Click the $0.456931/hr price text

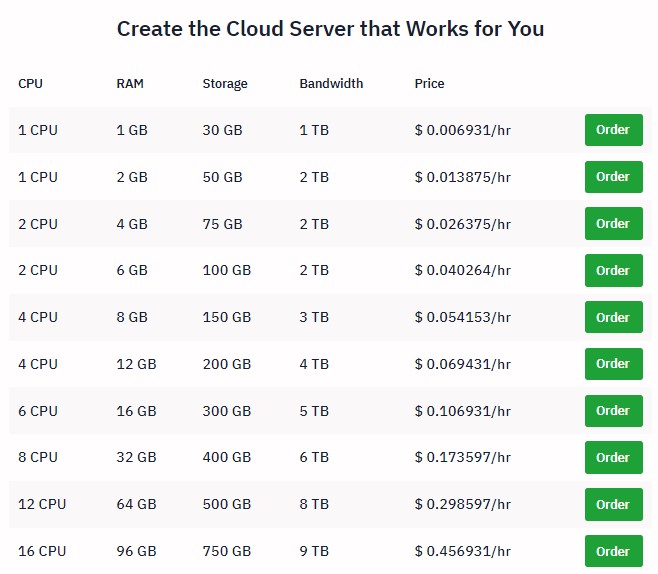tap(462, 551)
